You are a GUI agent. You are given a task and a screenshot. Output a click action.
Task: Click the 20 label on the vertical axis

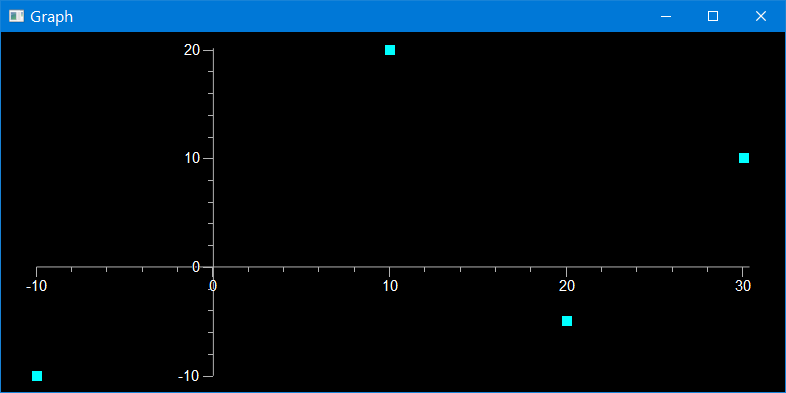[x=192, y=50]
